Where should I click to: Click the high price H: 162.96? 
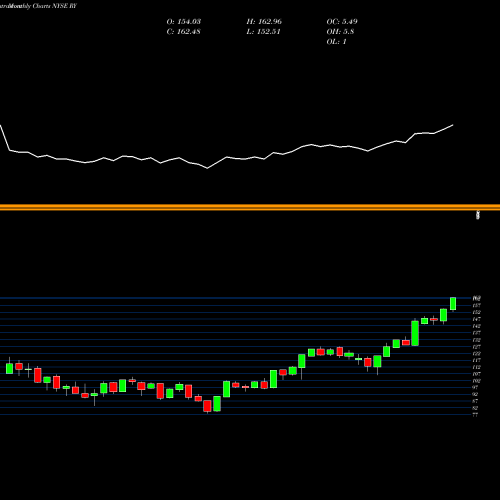click(264, 22)
